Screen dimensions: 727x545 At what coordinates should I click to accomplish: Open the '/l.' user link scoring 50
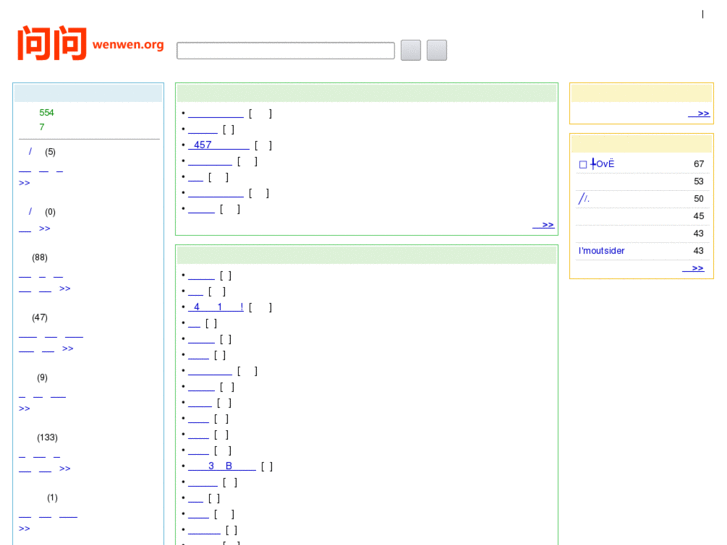[584, 199]
